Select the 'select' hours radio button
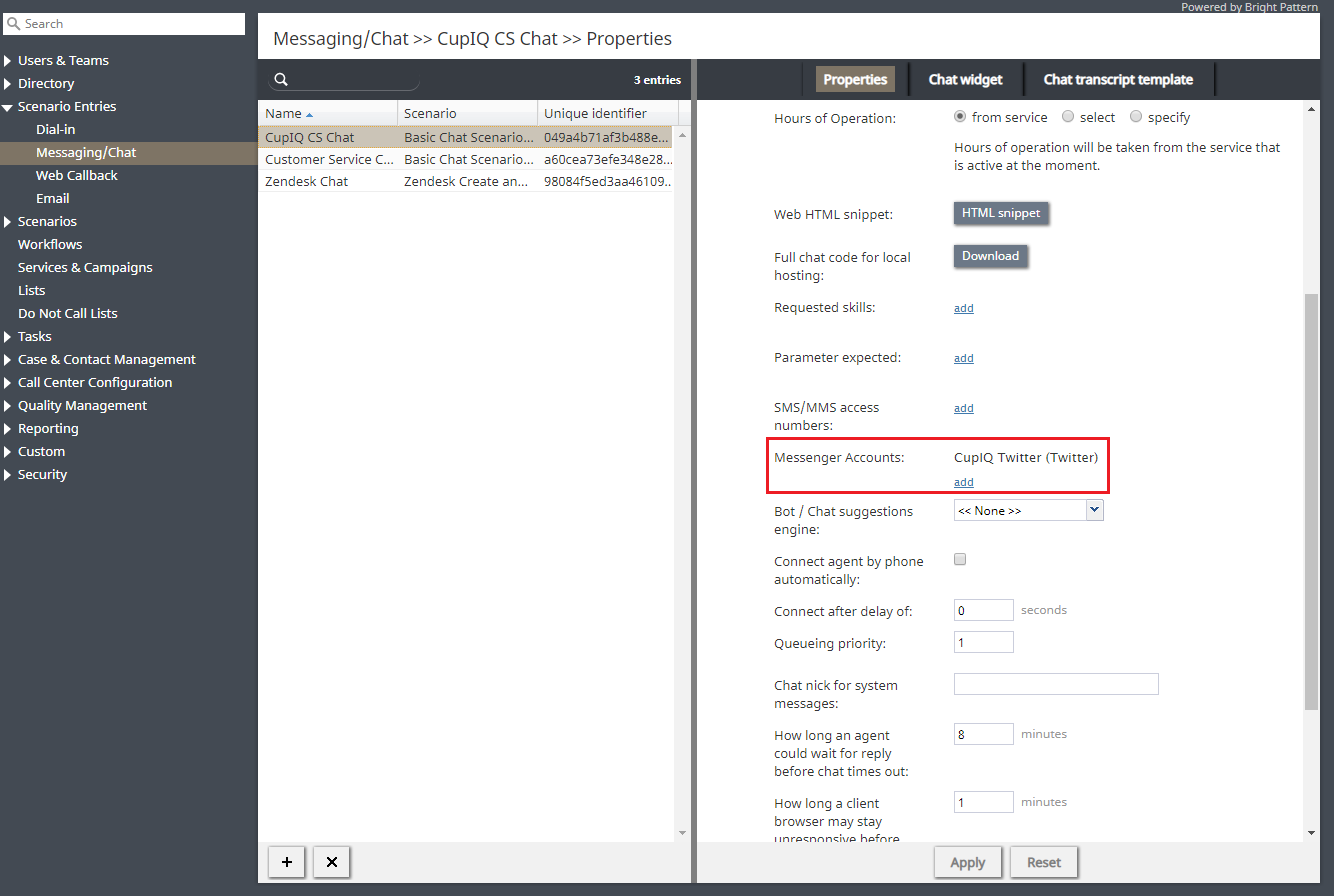 pos(1068,117)
